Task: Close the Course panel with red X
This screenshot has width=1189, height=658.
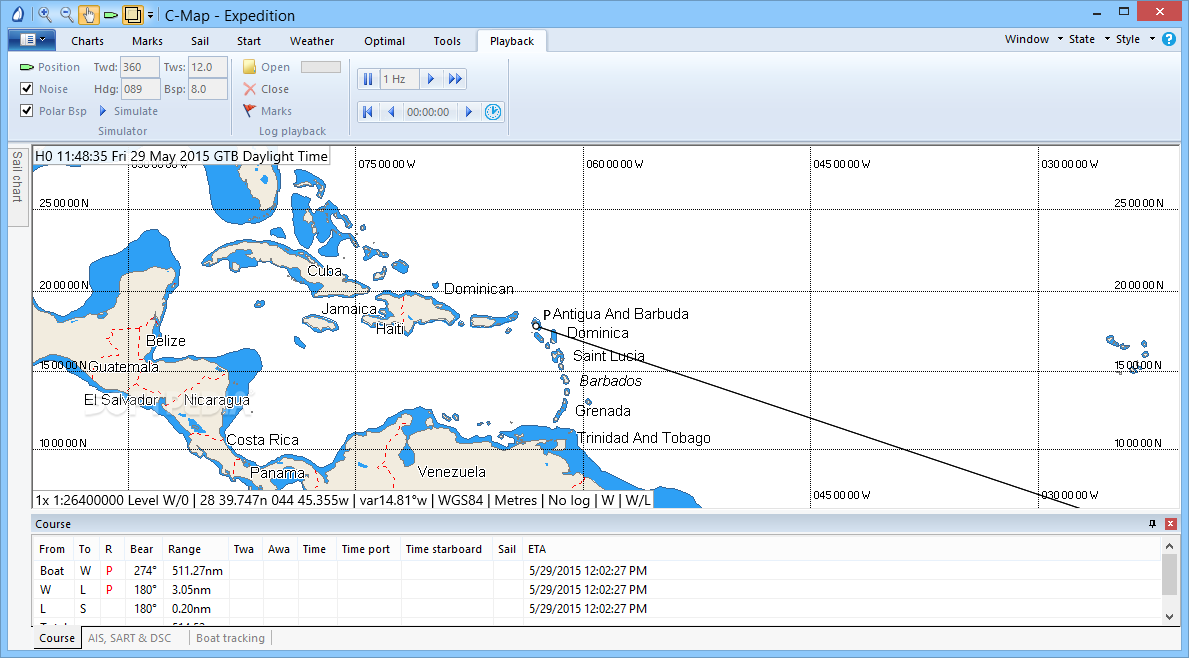Action: (x=1171, y=524)
